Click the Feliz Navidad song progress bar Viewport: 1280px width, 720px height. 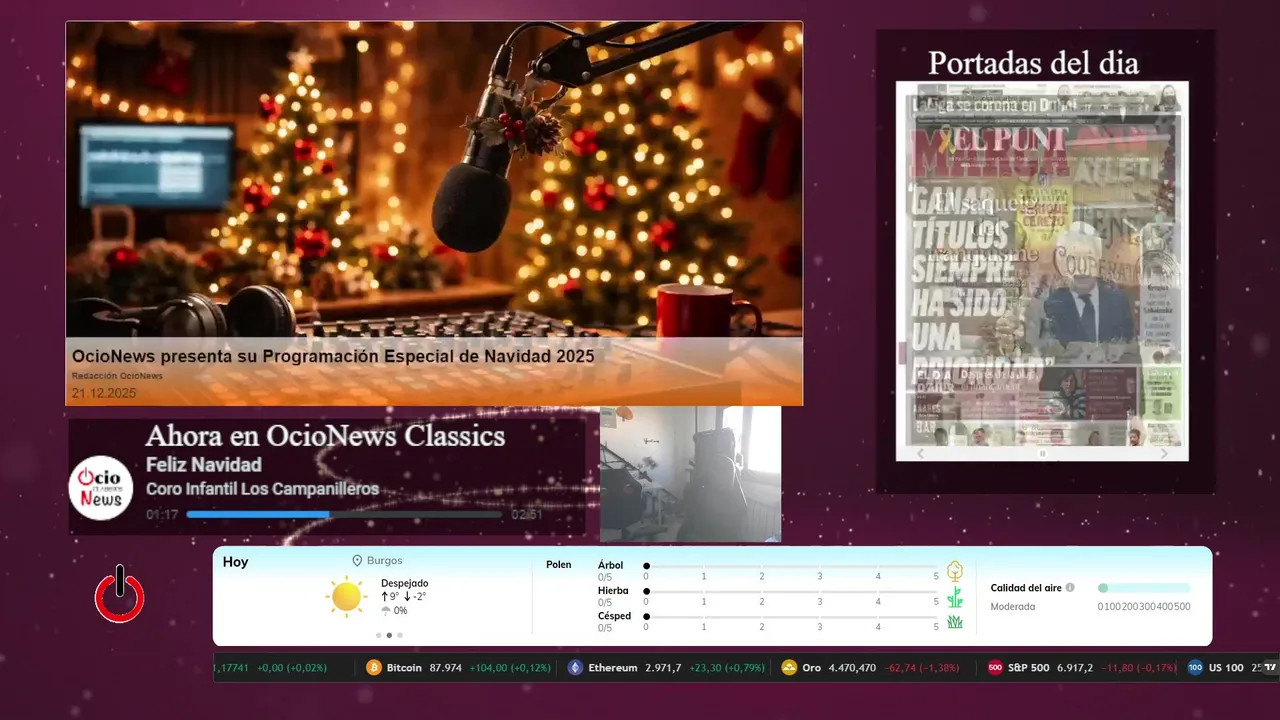tap(344, 514)
